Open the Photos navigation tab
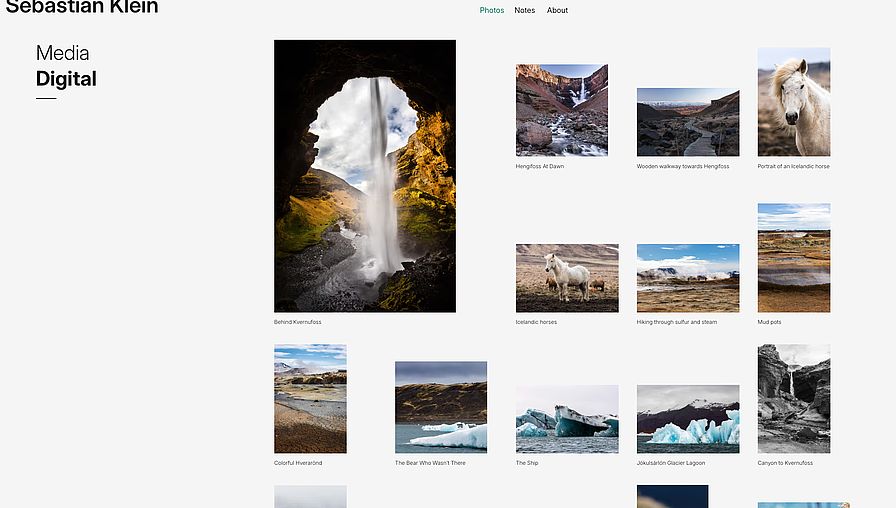Viewport: 896px width, 508px height. click(x=491, y=10)
